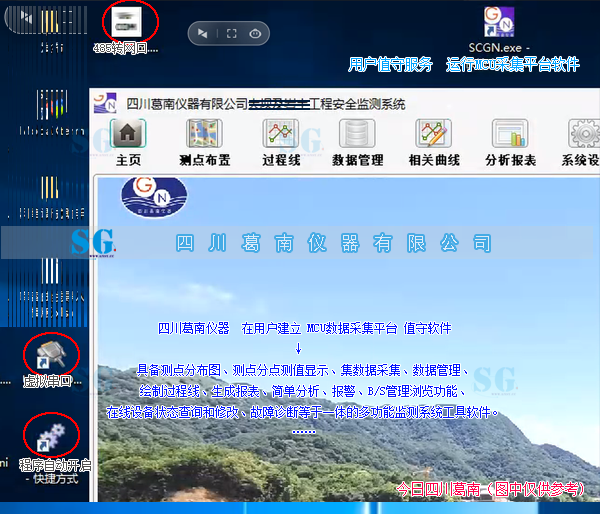Viewport: 600px width, 514px height.
Task: Select the SCGN.exe desktop shortcut
Action: pyautogui.click(x=499, y=22)
